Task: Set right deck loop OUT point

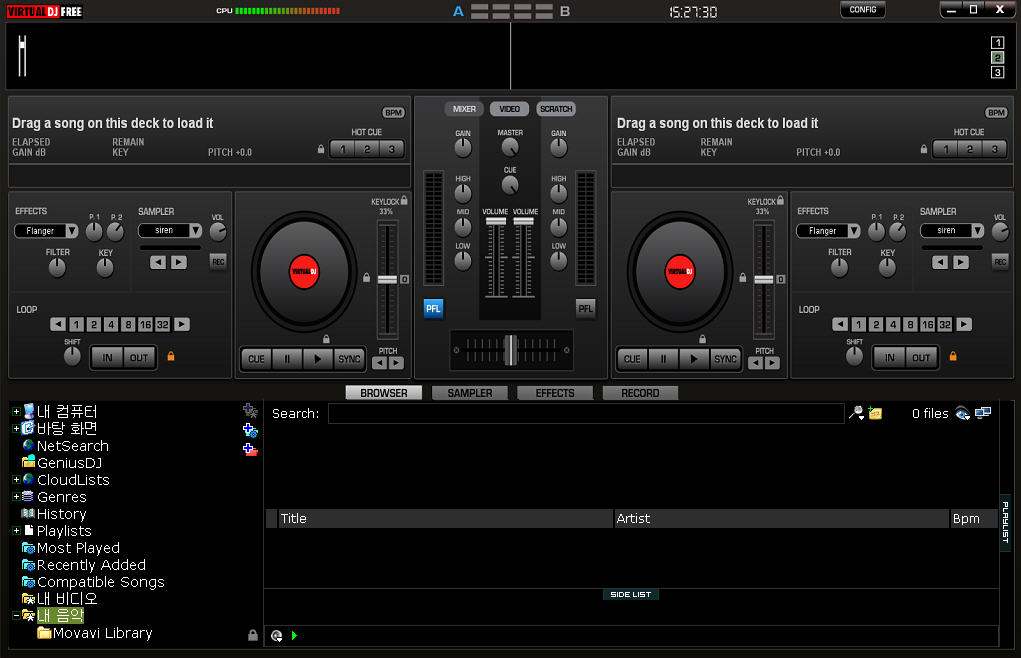Action: click(x=921, y=357)
